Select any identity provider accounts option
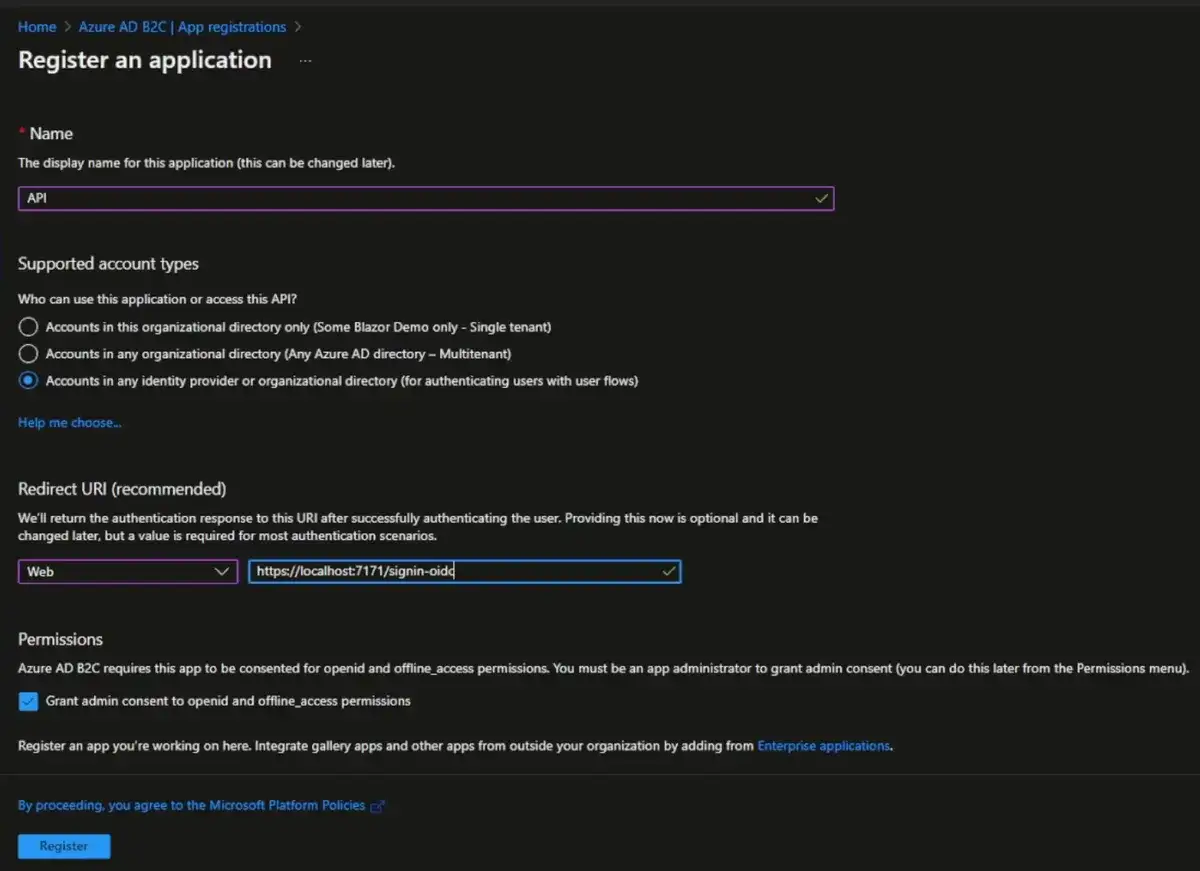 pyautogui.click(x=29, y=381)
